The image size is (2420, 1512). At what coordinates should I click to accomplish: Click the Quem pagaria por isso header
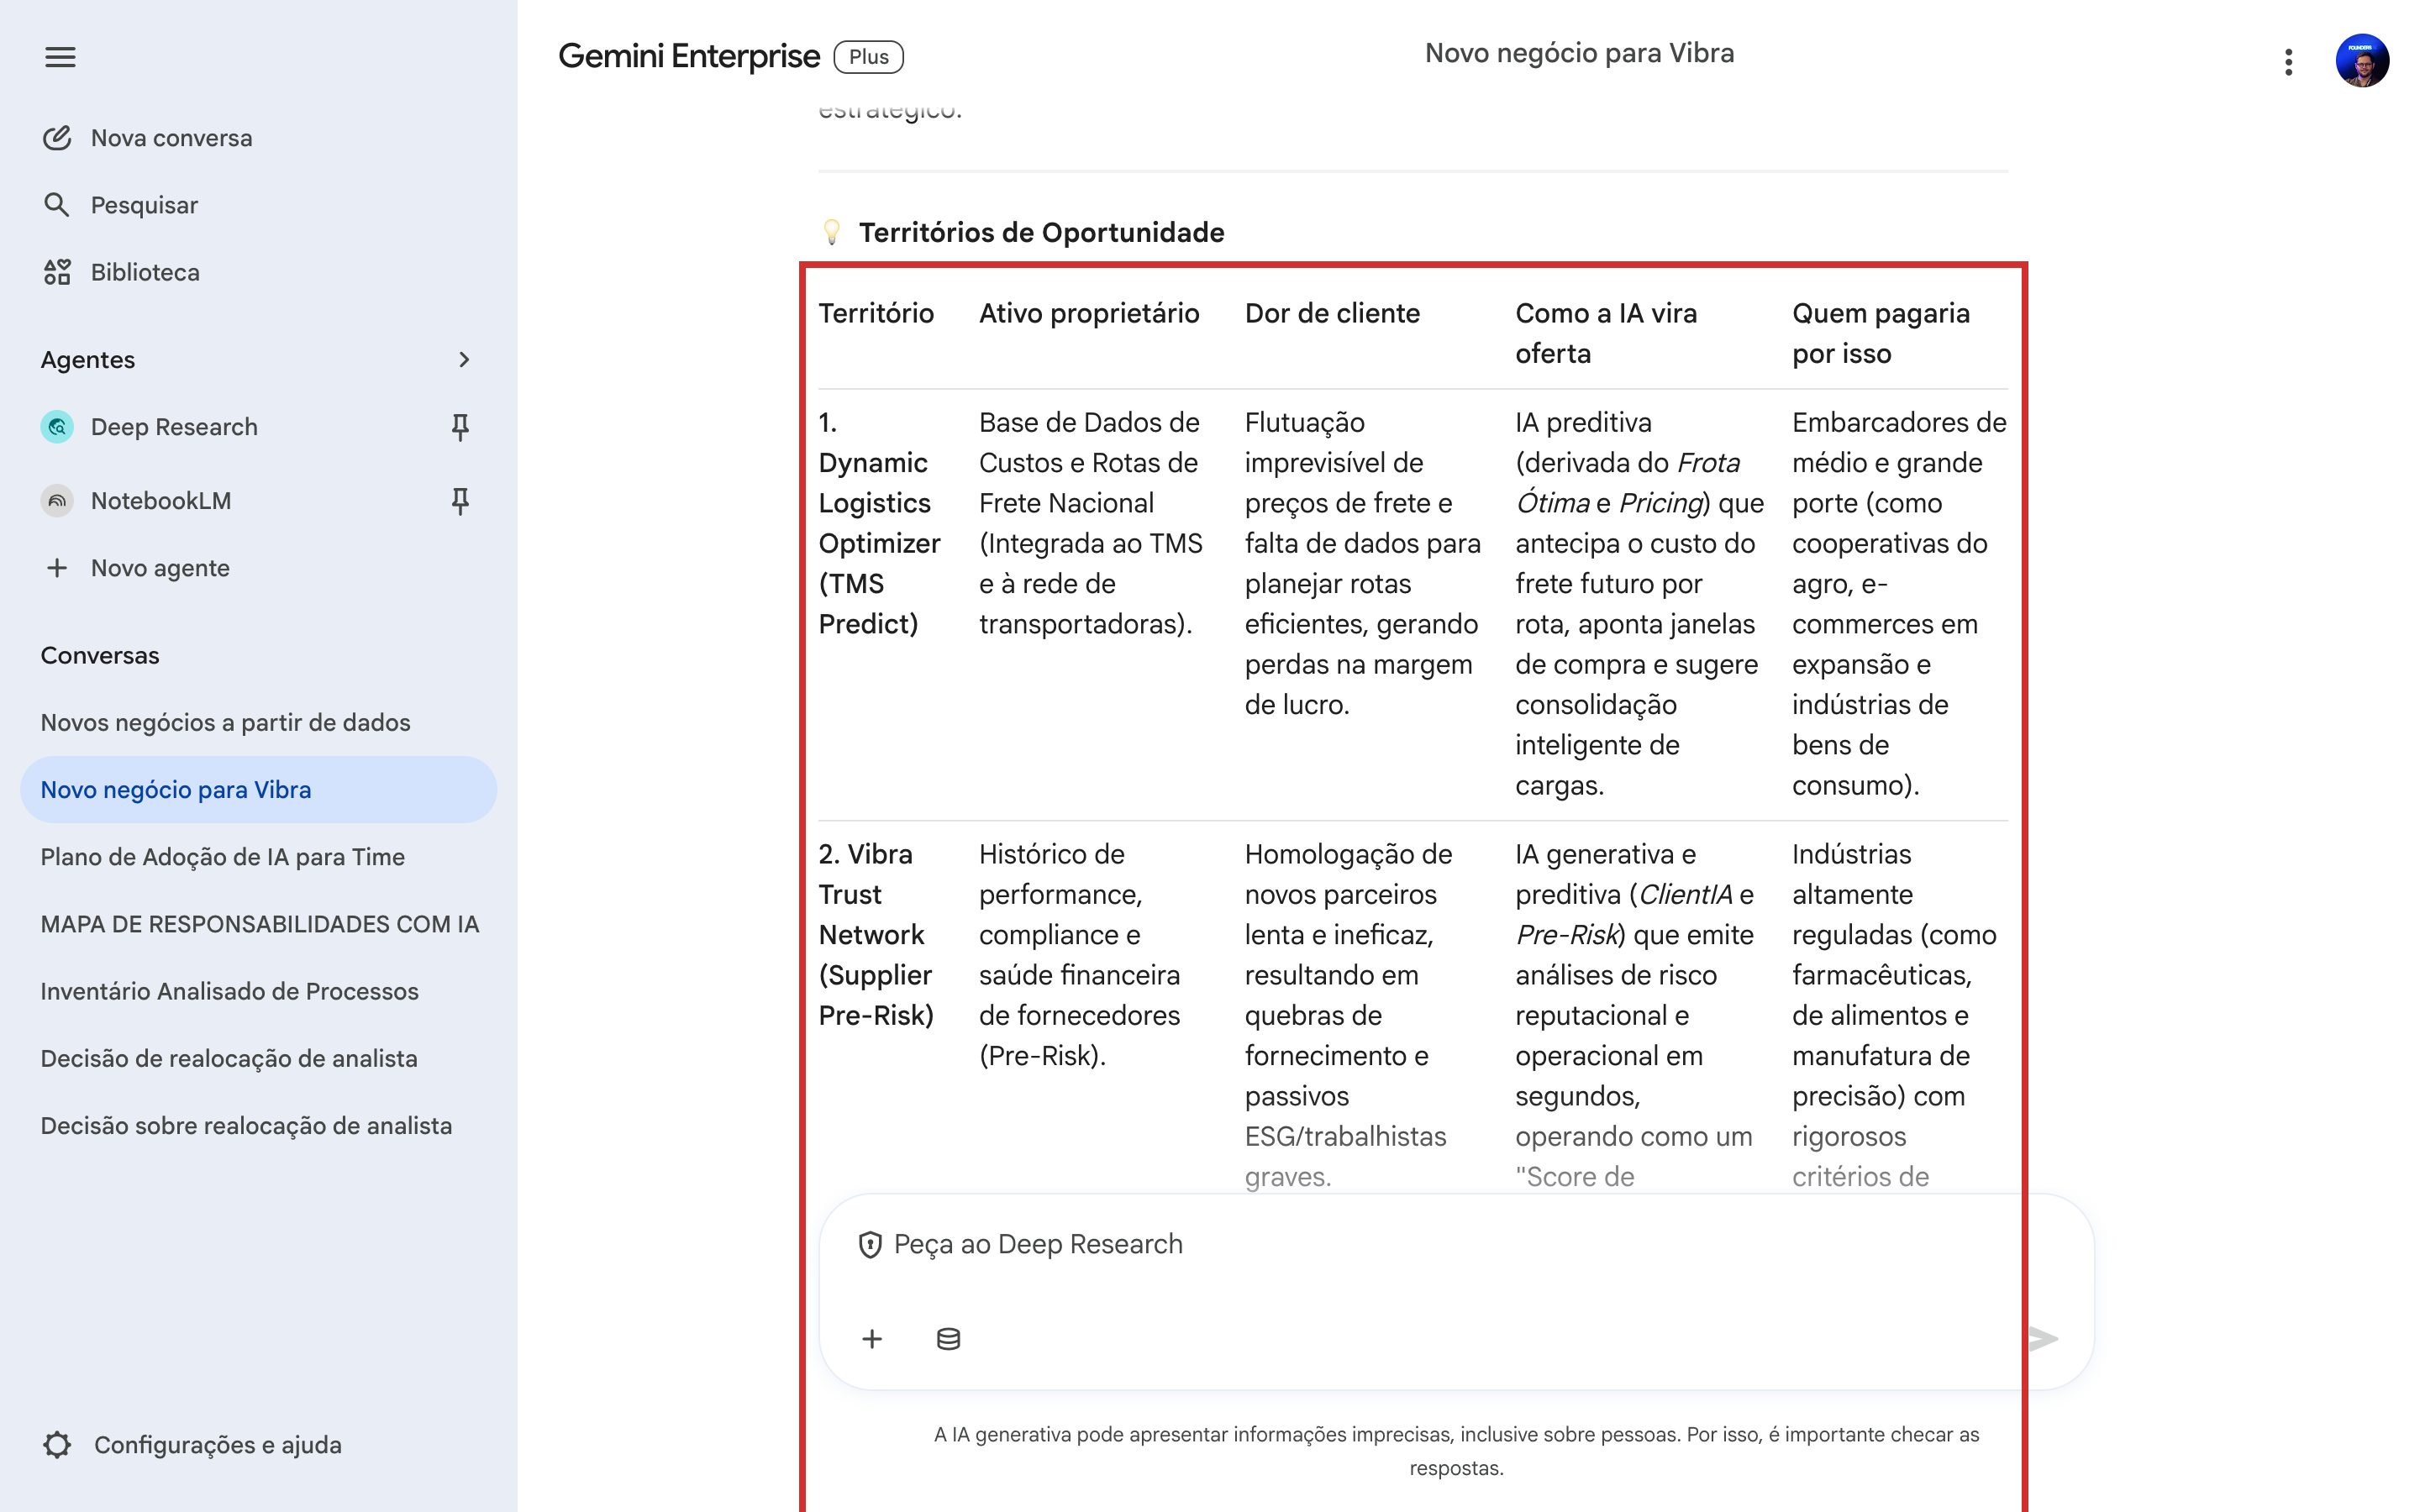[x=1881, y=333]
